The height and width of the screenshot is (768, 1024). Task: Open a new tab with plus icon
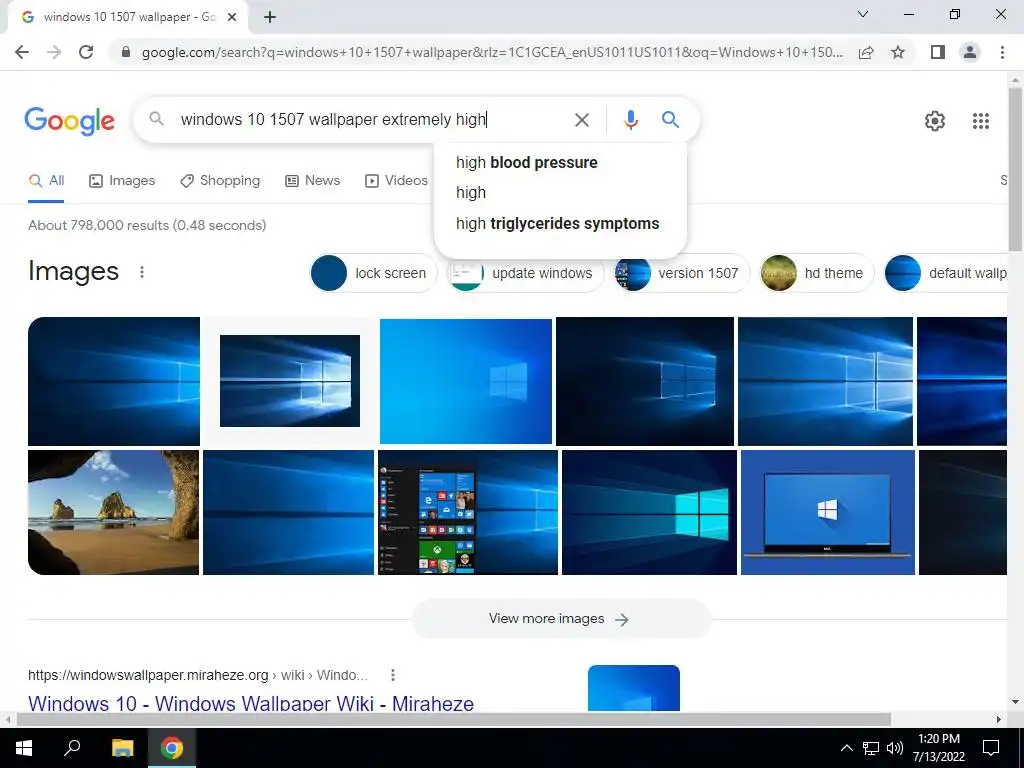[270, 17]
